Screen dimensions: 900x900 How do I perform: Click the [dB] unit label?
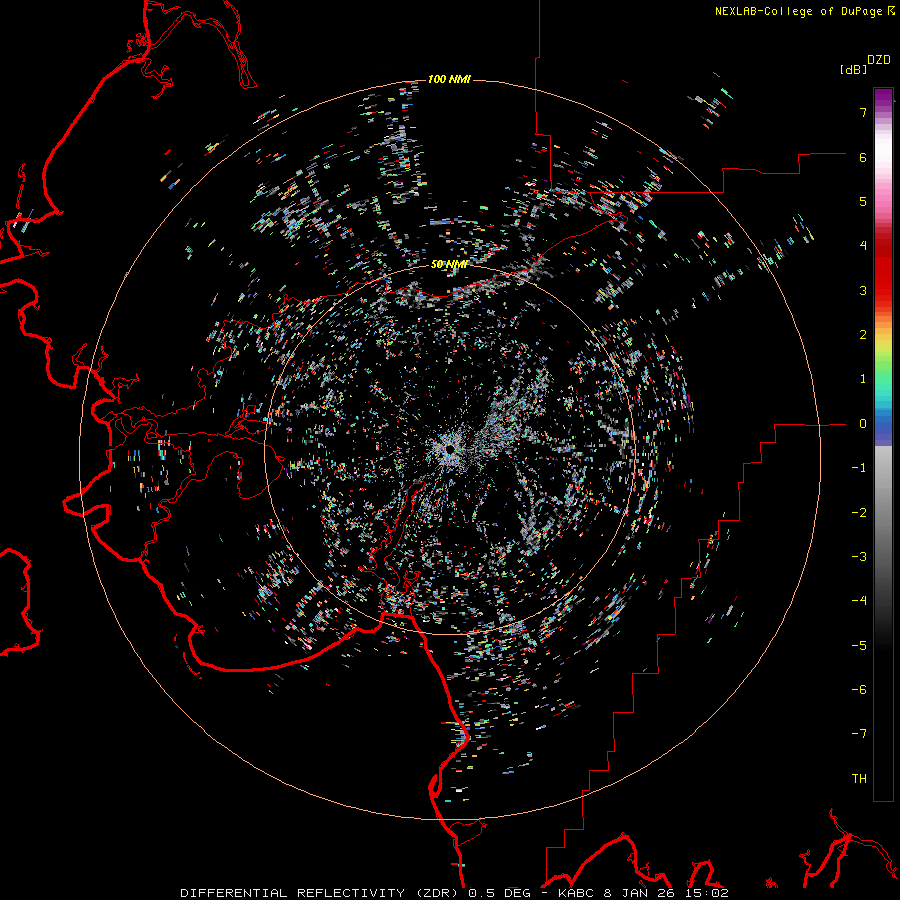point(854,69)
